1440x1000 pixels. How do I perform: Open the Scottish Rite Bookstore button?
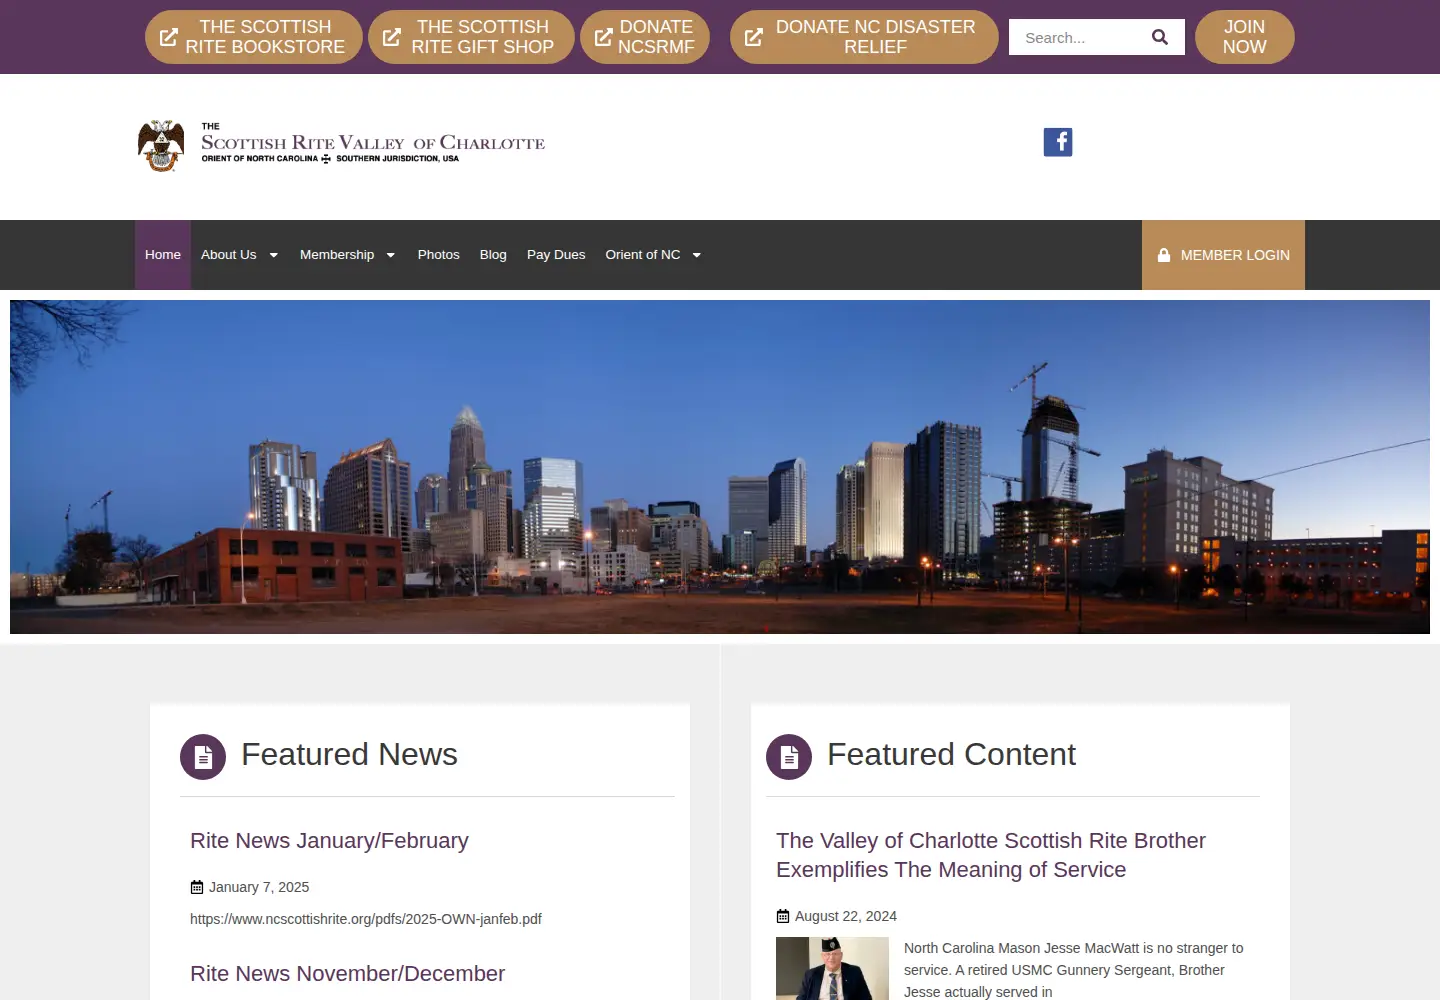pos(254,37)
